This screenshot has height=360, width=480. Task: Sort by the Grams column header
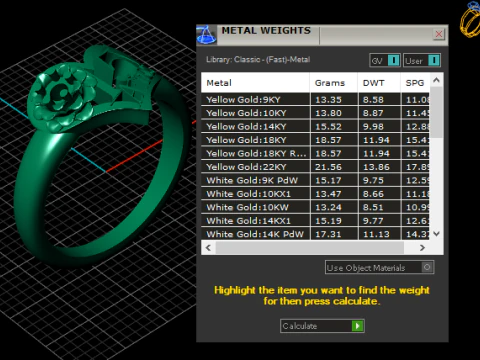coord(334,83)
